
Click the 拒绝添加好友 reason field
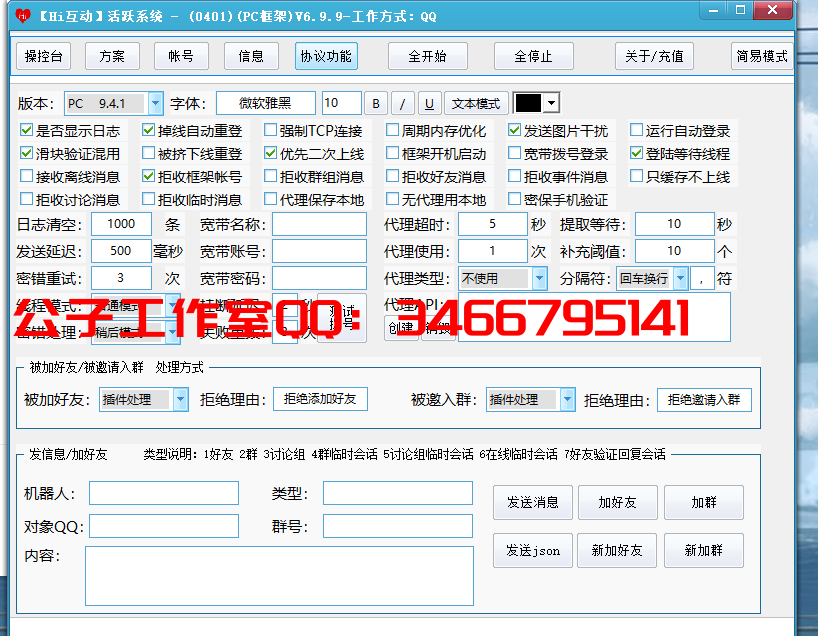(320, 399)
